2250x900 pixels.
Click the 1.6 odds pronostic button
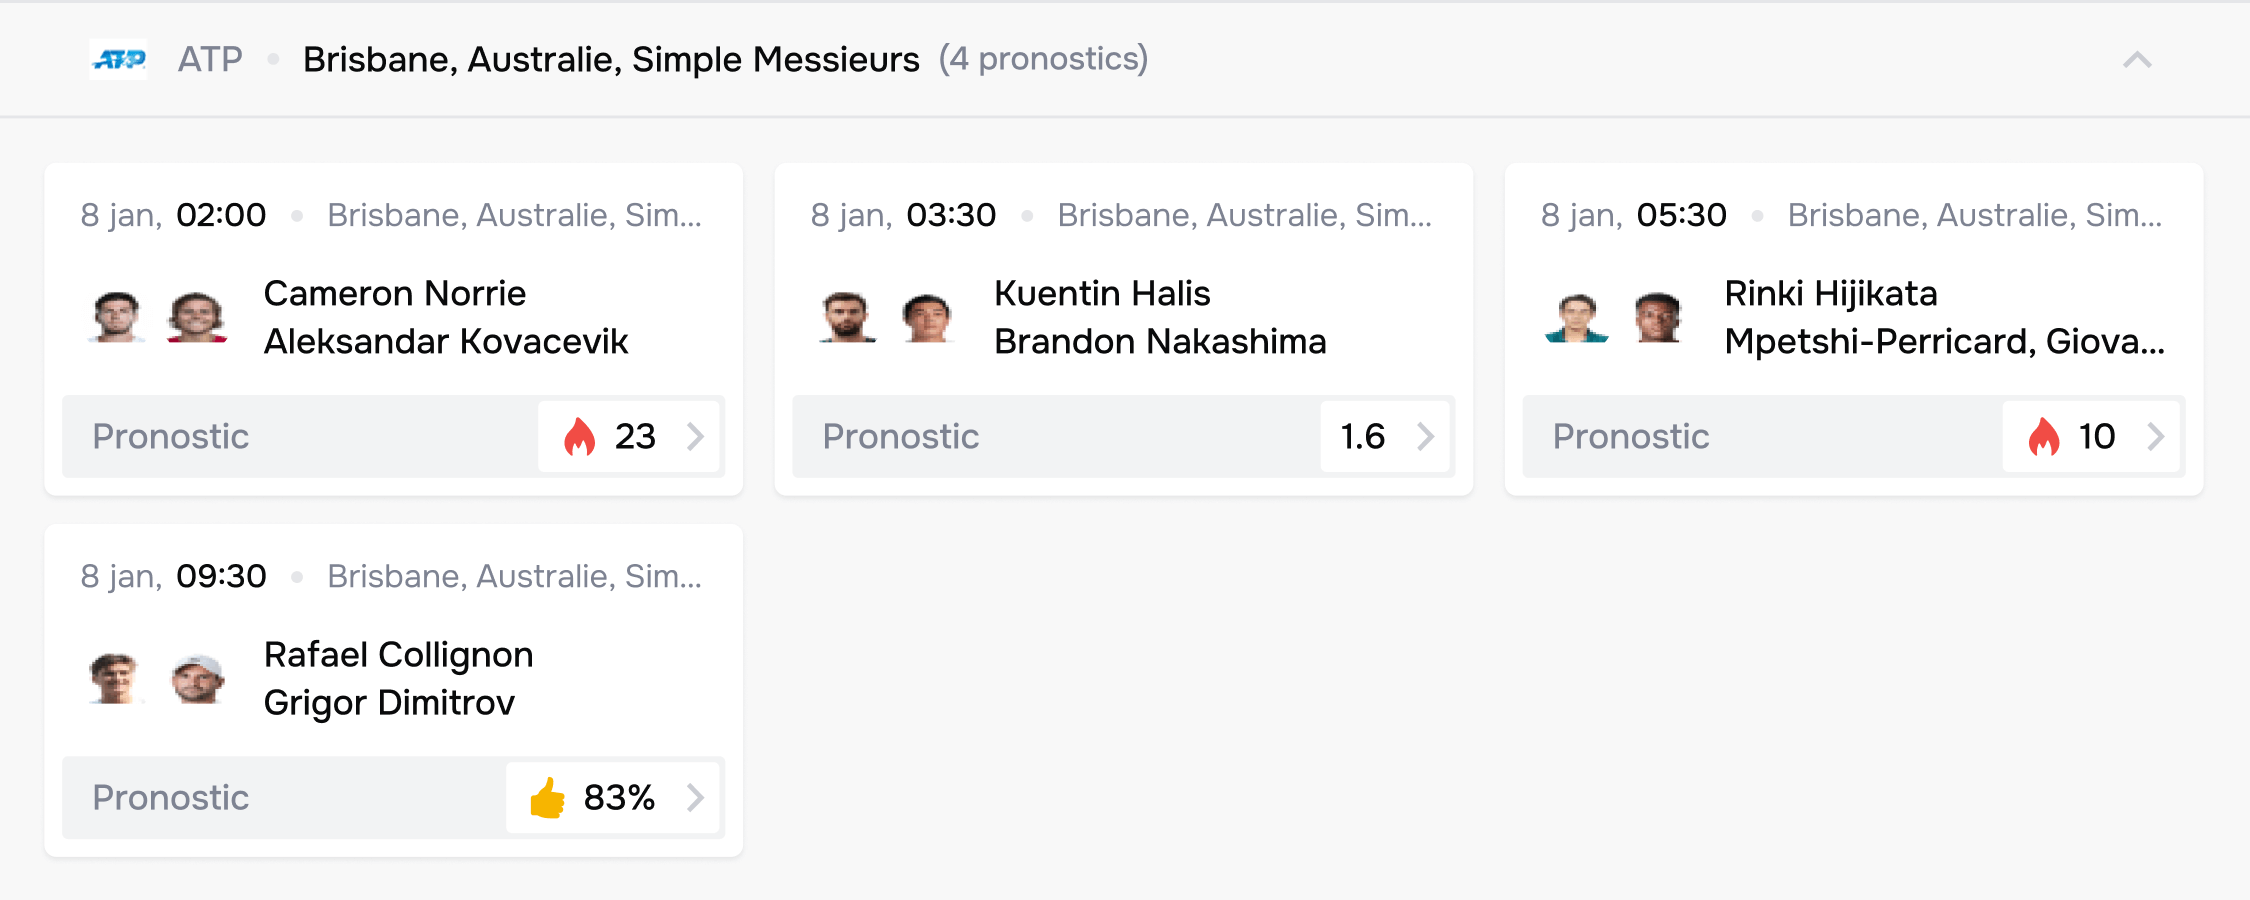[x=1384, y=437]
